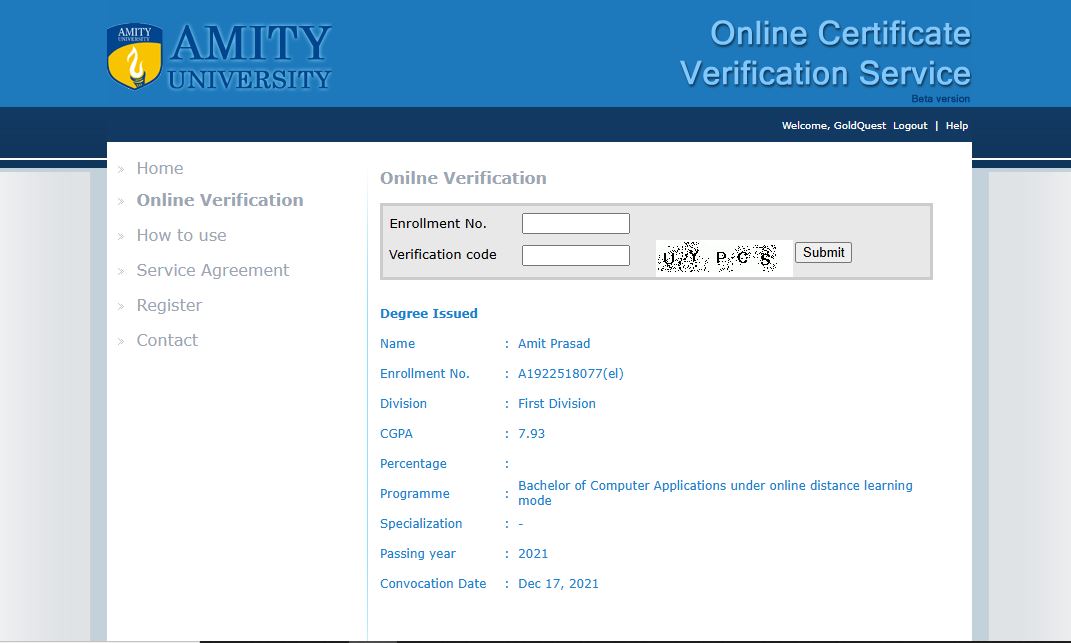The image size is (1071, 643).
Task: Click the Bachelor of Computer Applications programme text
Action: click(715, 492)
